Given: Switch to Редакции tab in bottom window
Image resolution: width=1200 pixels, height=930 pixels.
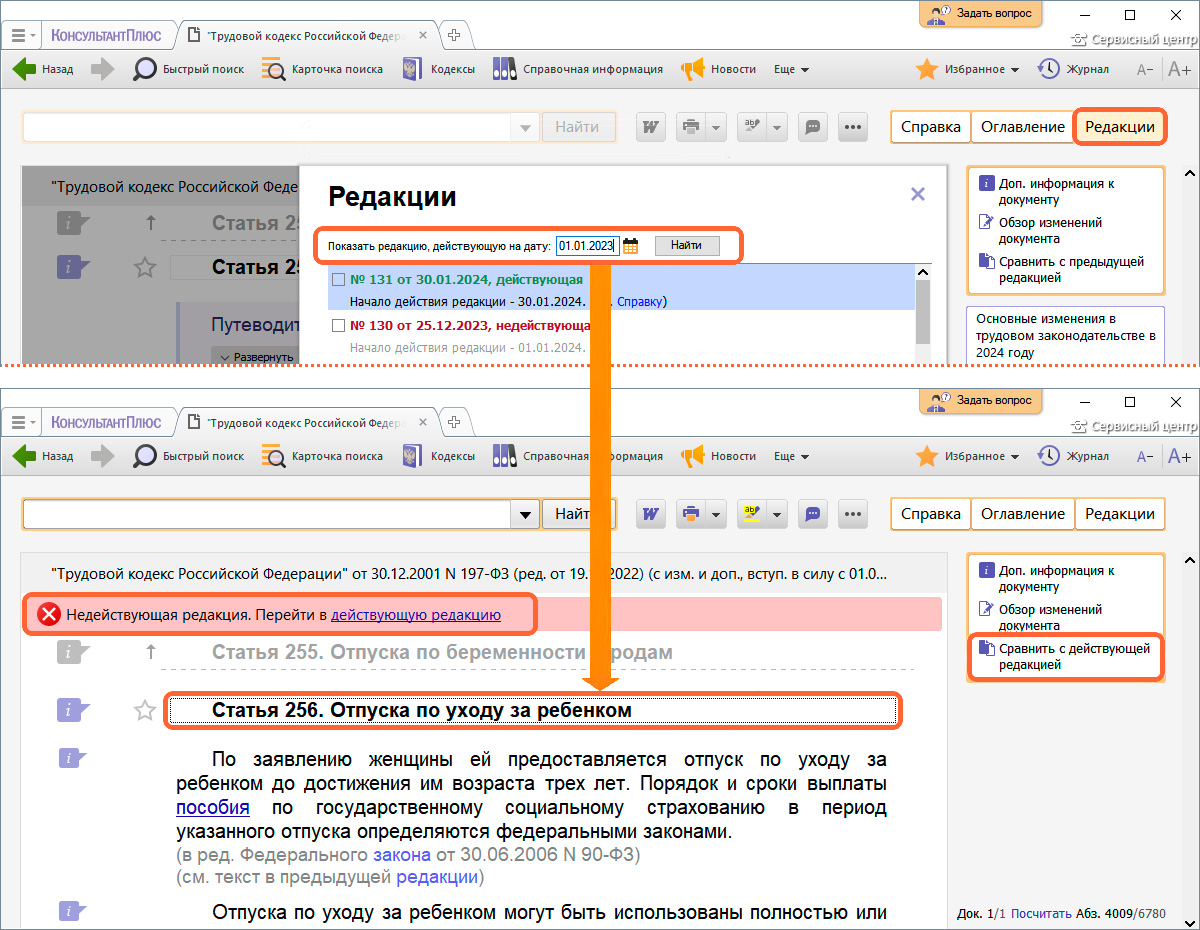Looking at the screenshot, I should pos(1120,514).
